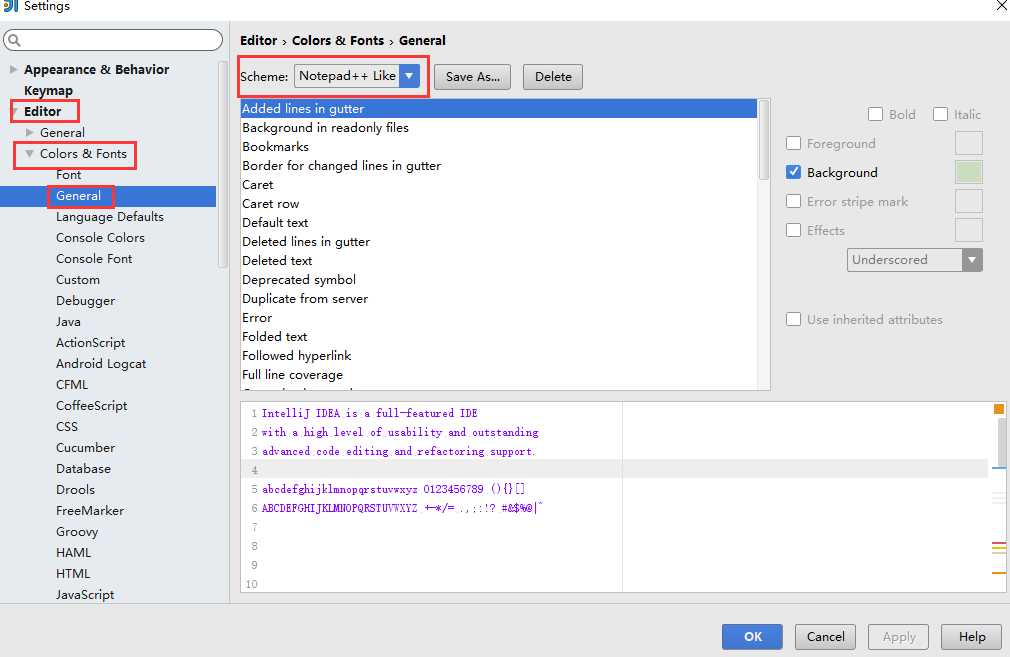Toggle Error stripe mark checkbox

click(x=794, y=201)
